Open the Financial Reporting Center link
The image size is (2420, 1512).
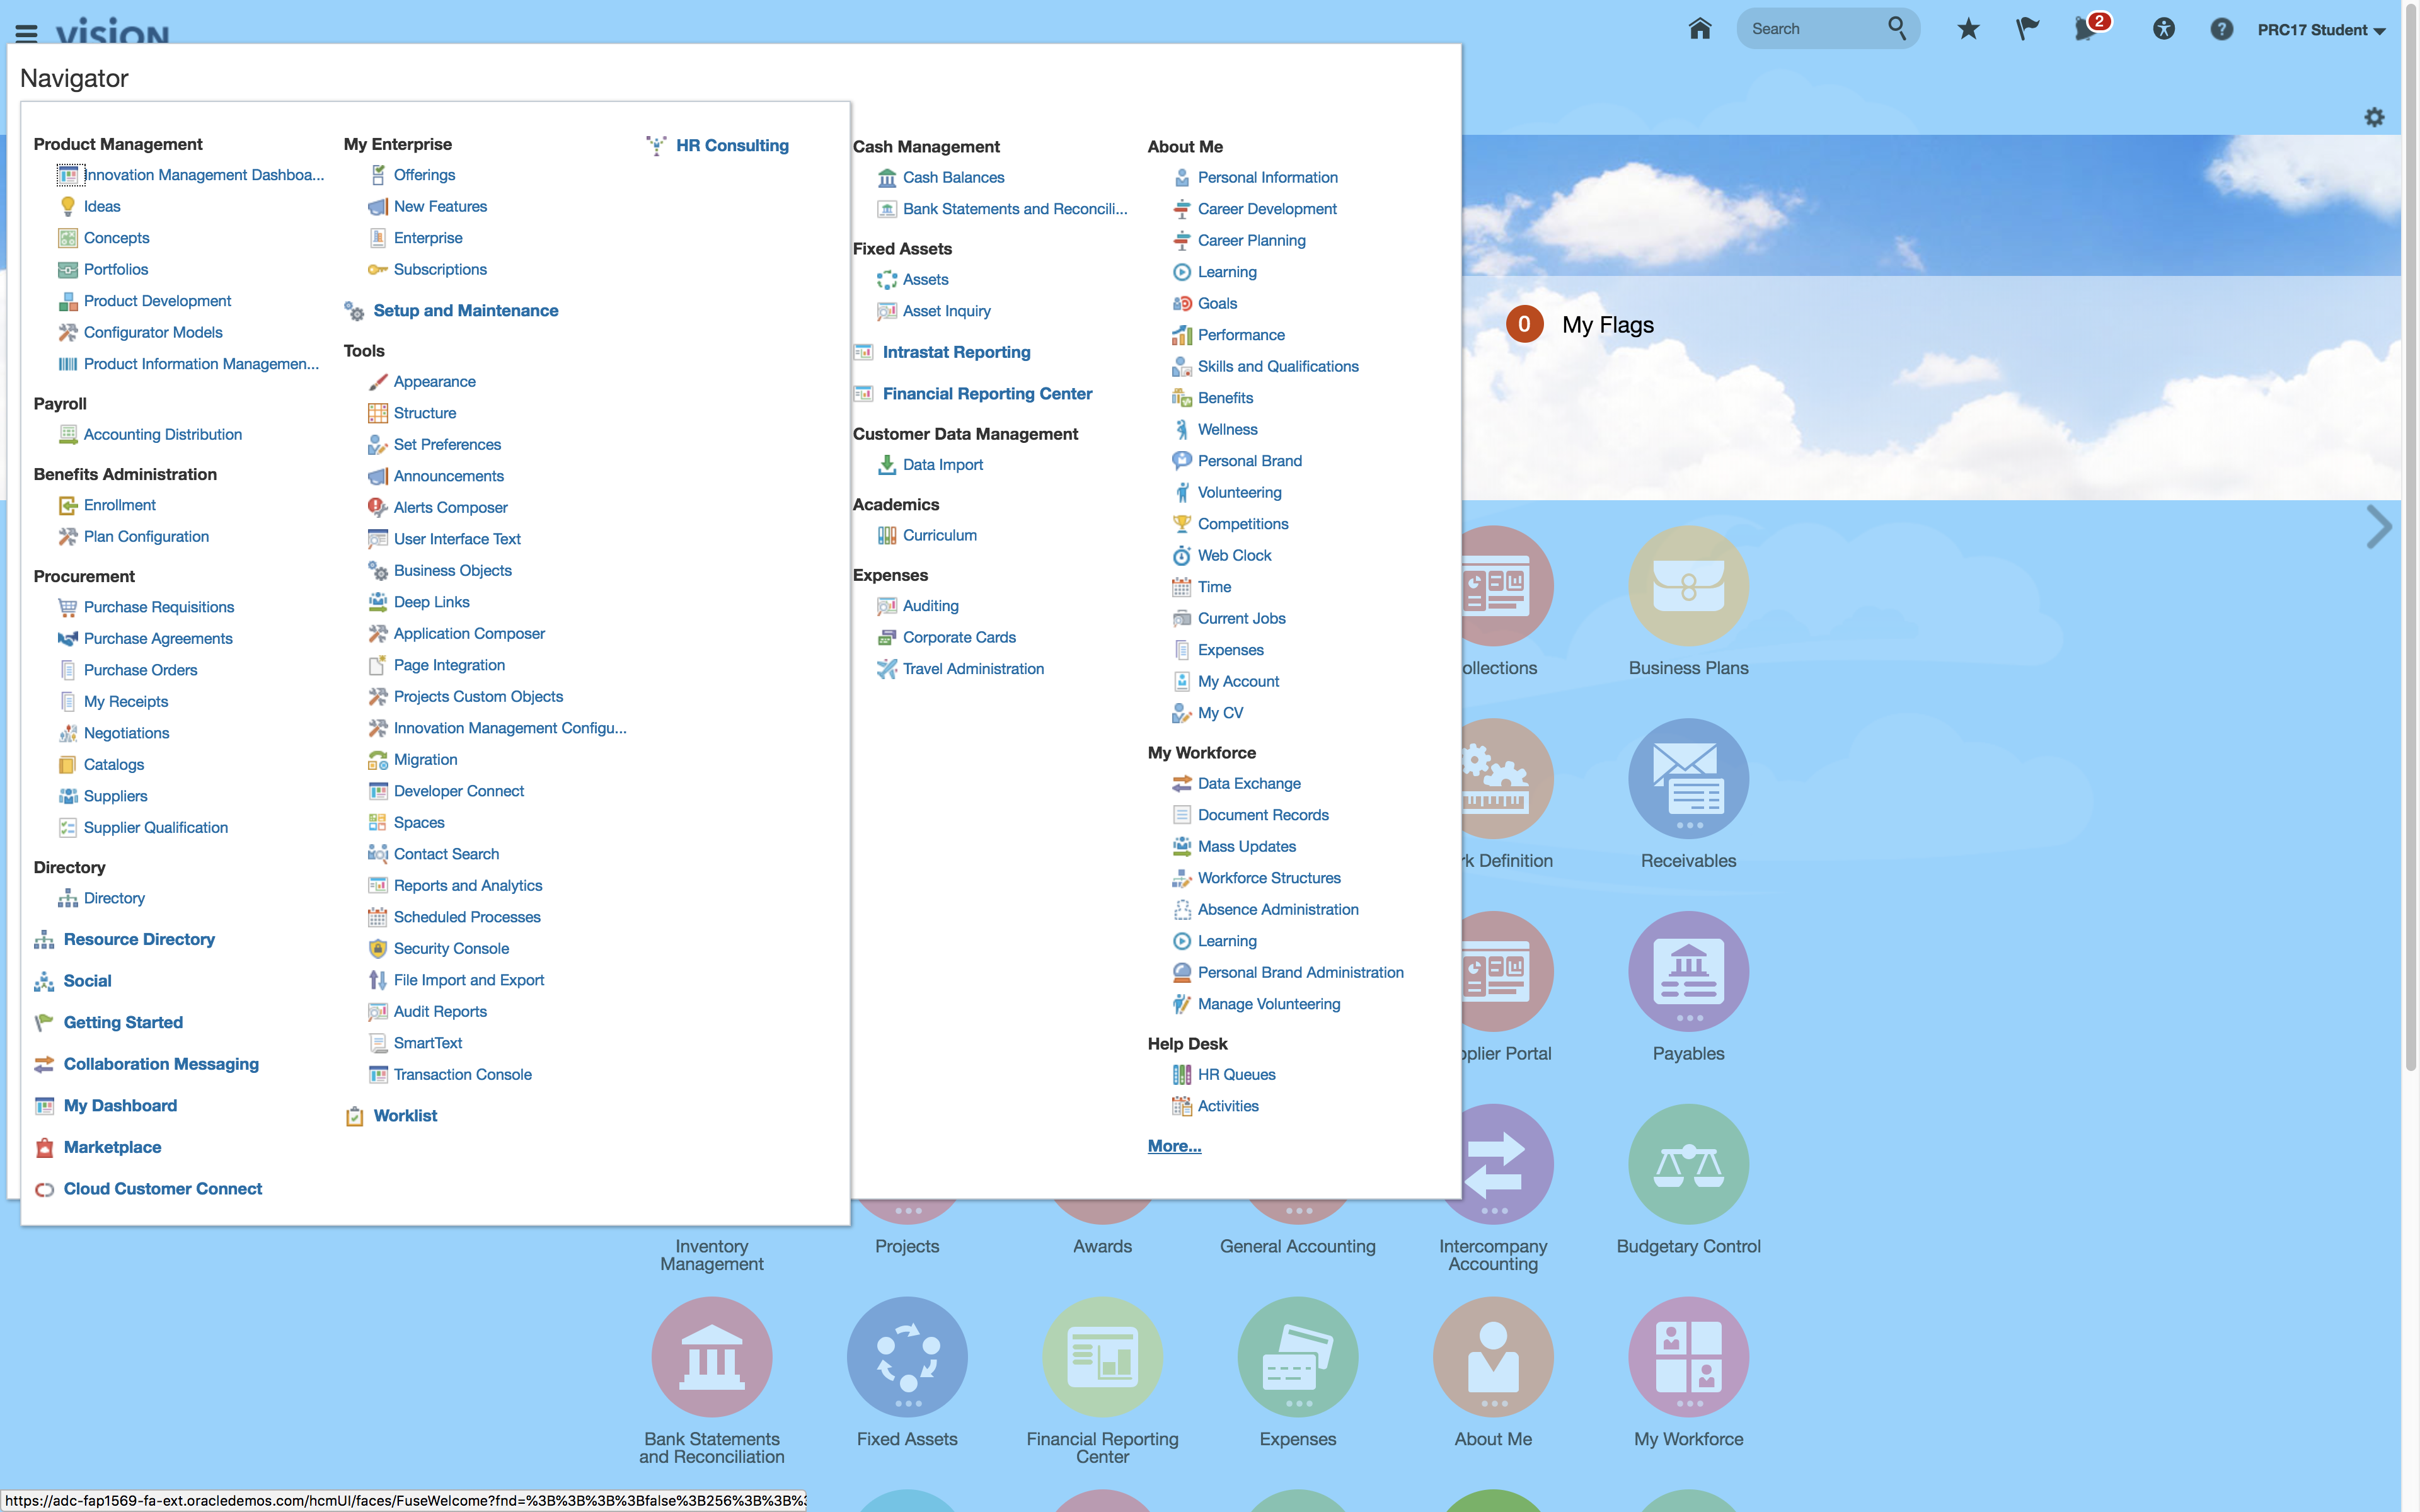pos(987,394)
